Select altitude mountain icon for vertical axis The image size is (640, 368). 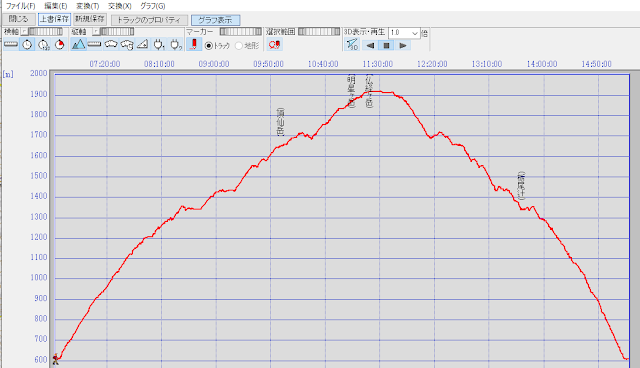coord(78,44)
